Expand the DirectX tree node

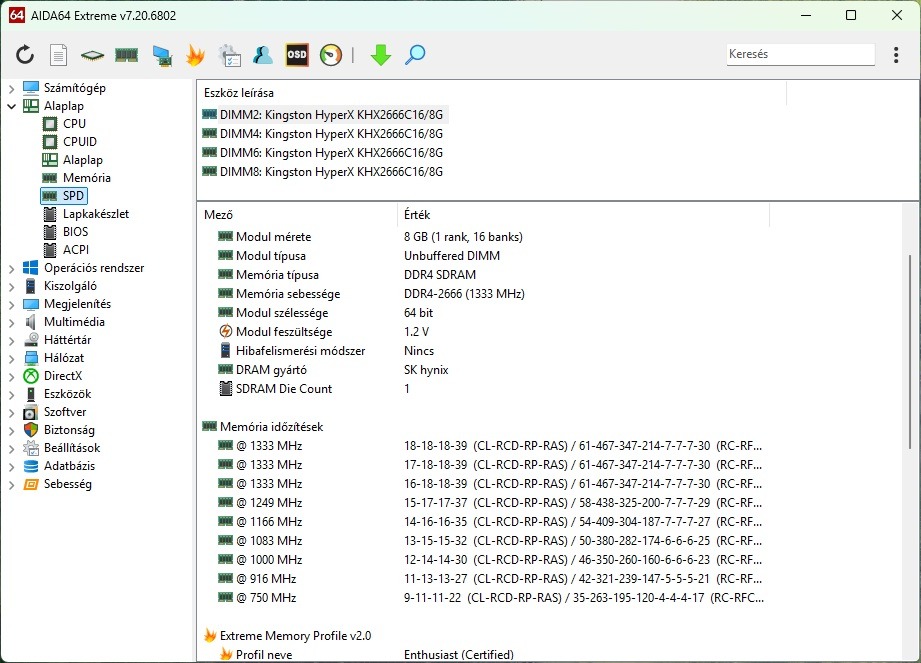coord(11,376)
